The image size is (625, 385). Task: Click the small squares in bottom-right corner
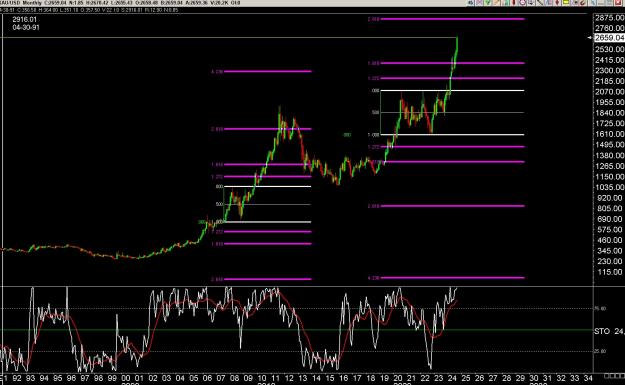coord(614,376)
